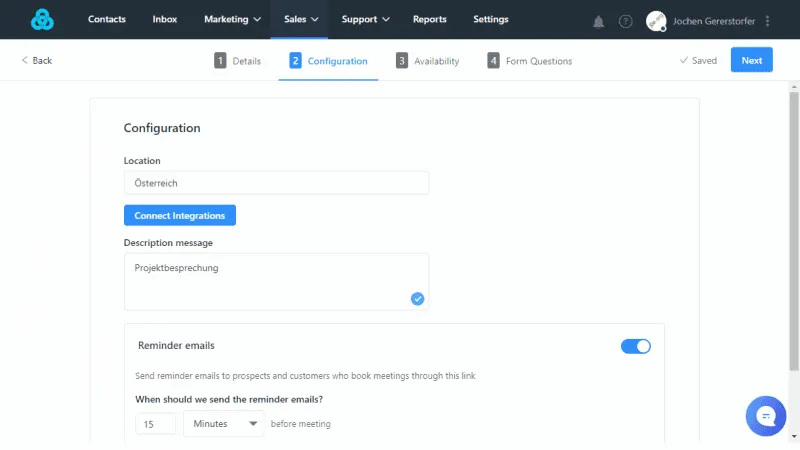Go to step 1 Details
Screen dimensions: 800x450
237,61
